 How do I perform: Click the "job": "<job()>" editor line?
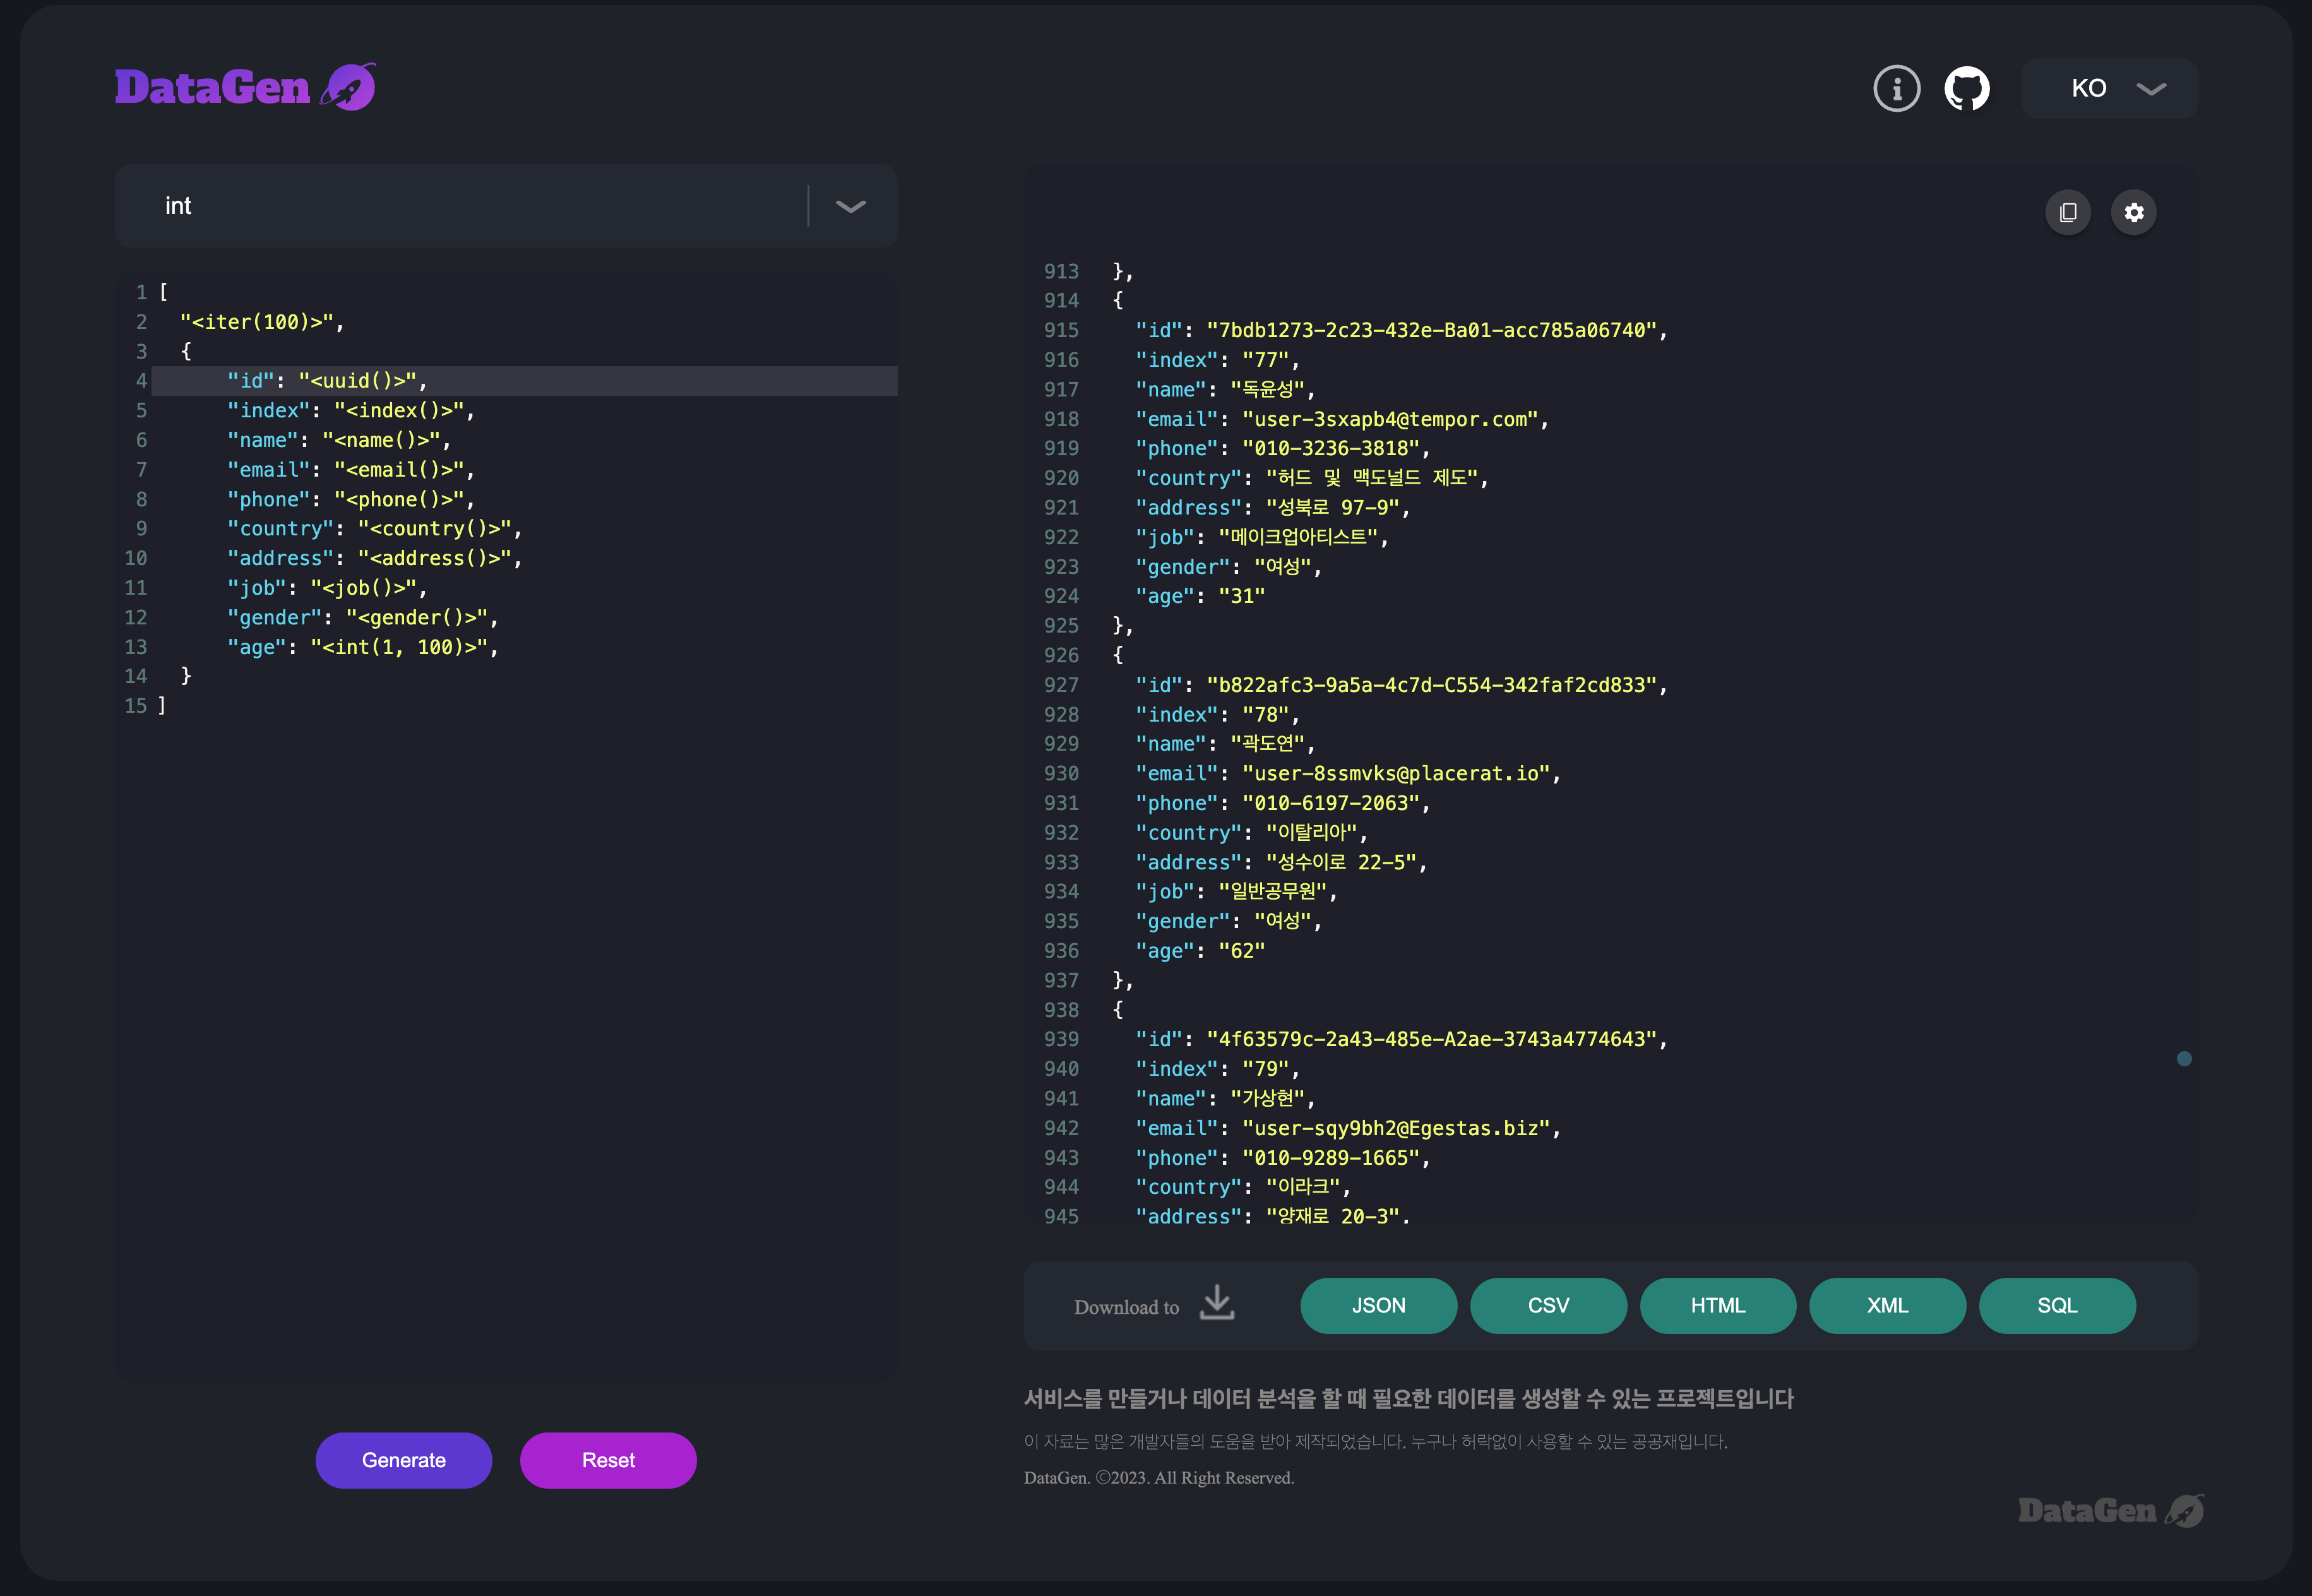327,588
